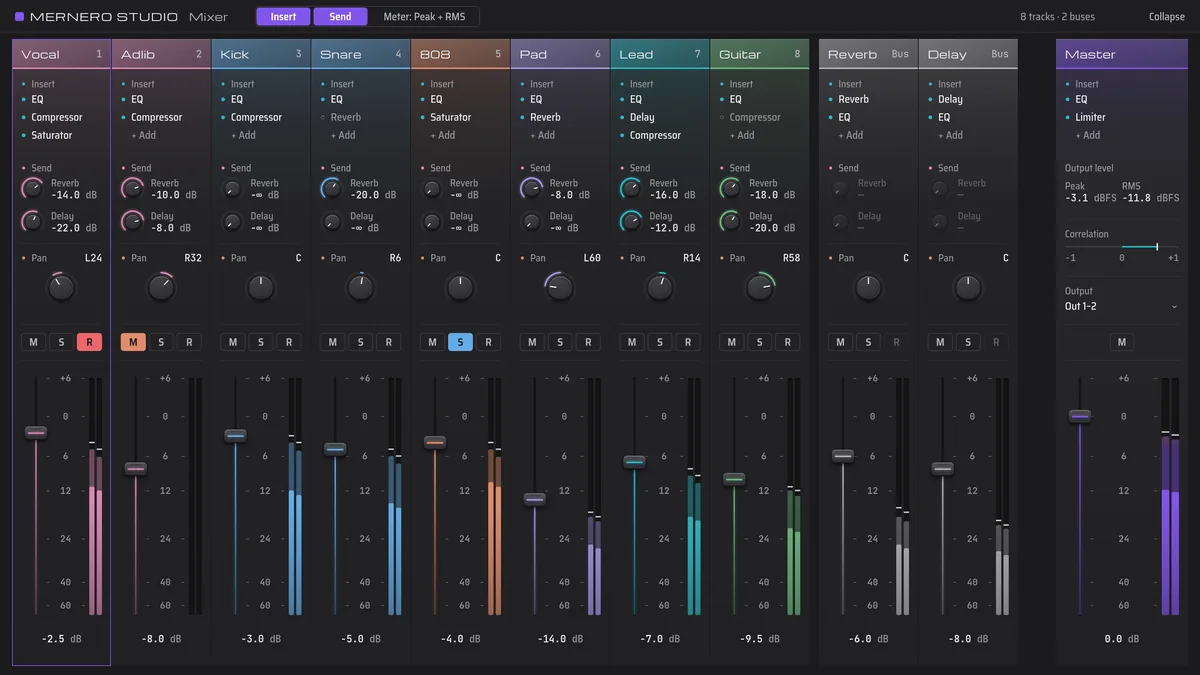1200x675 pixels.
Task: Click the Adlib Delay send knob
Action: pyautogui.click(x=132, y=221)
